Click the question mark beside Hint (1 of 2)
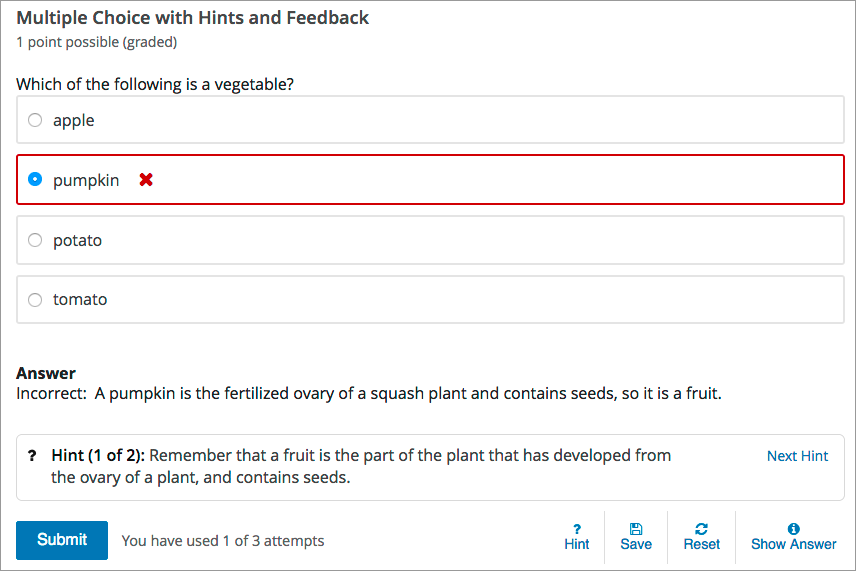The width and height of the screenshot is (856, 571). point(32,456)
